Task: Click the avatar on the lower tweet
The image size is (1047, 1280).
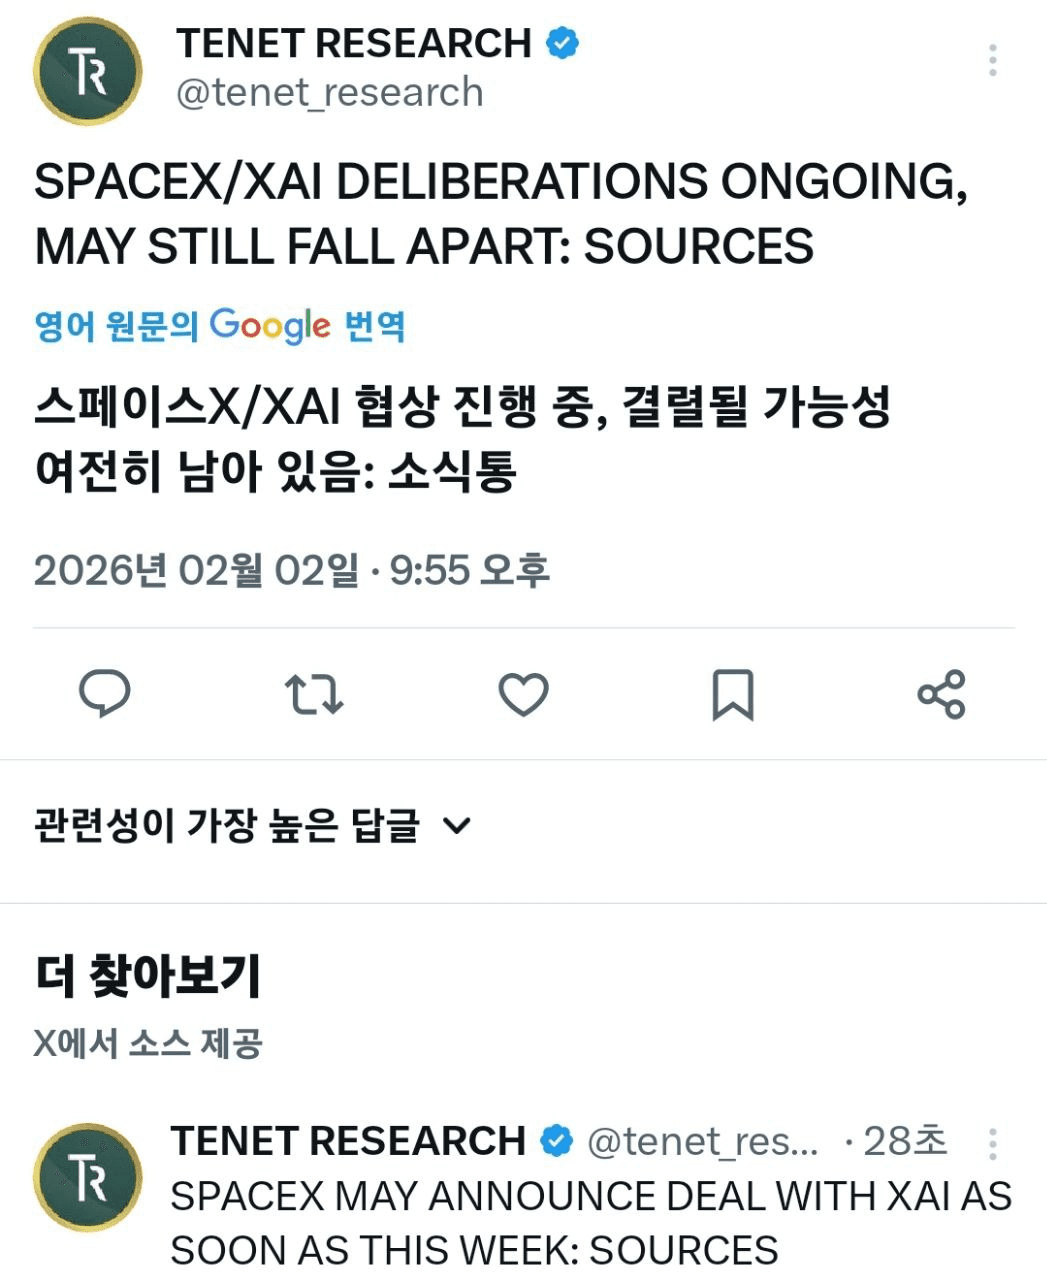Action: tap(88, 1176)
